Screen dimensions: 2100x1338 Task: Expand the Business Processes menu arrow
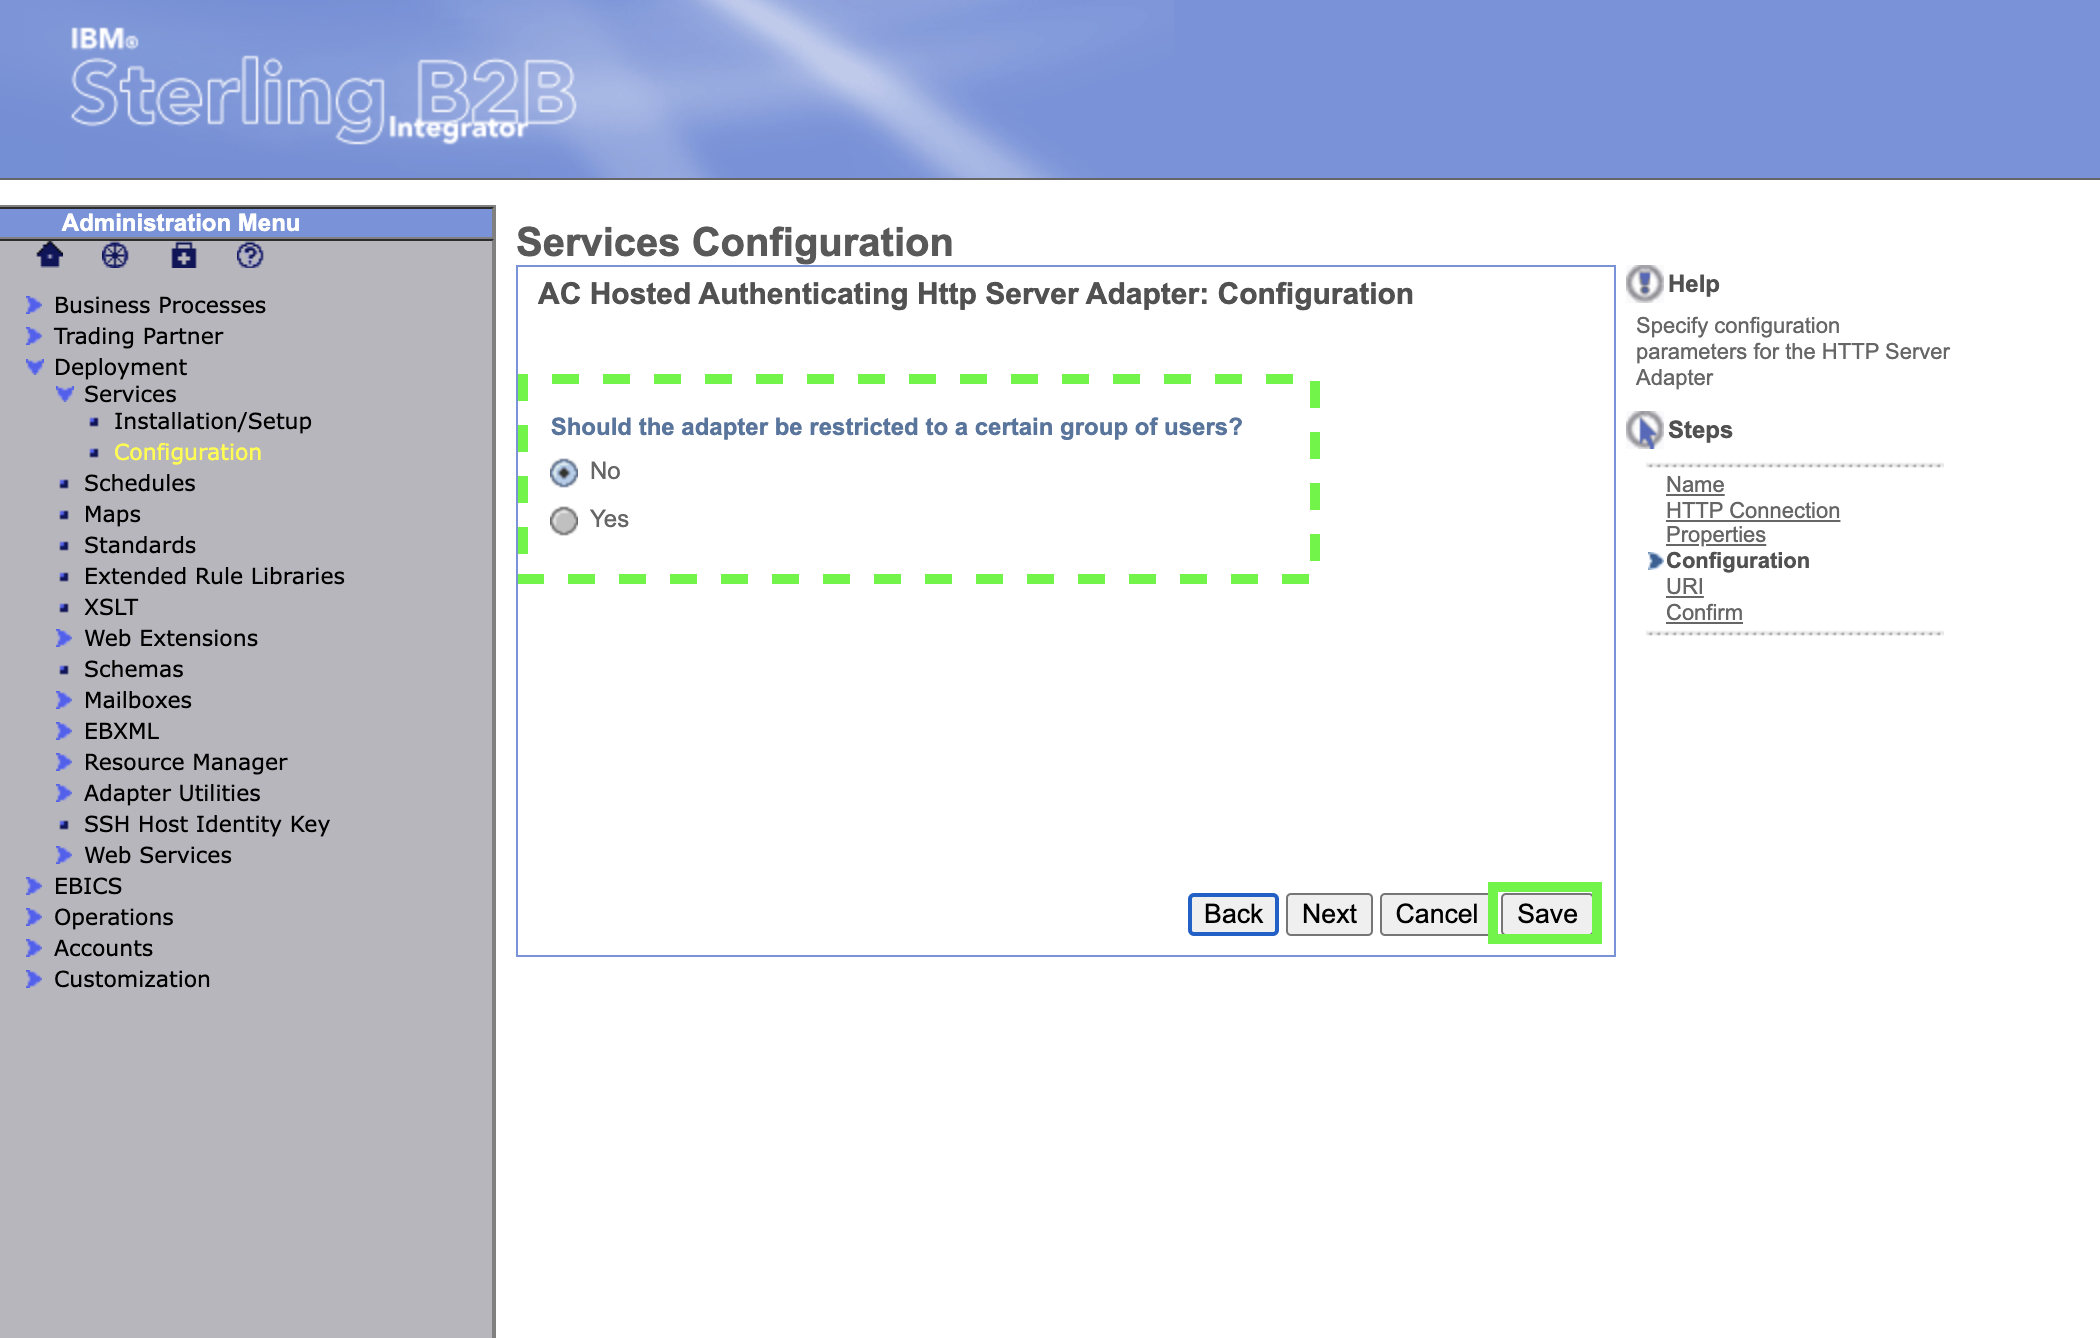tap(34, 305)
